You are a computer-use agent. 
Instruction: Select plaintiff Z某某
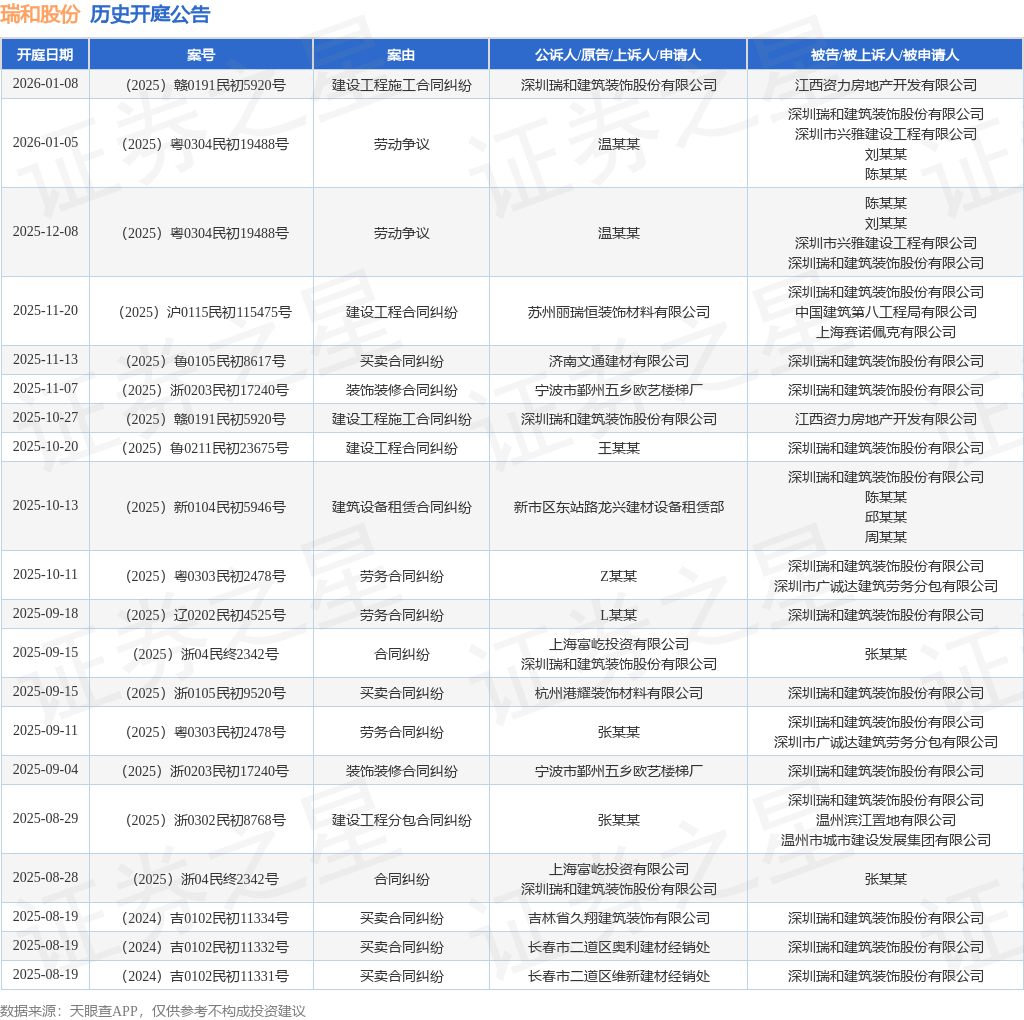pyautogui.click(x=618, y=576)
